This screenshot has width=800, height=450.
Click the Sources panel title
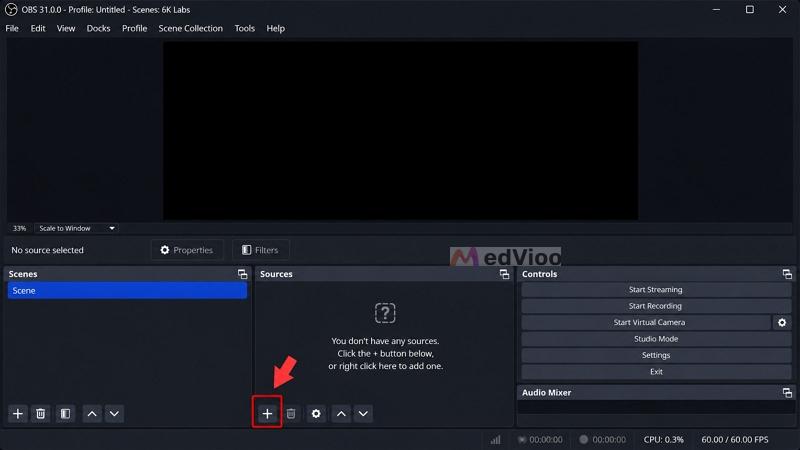[276, 274]
